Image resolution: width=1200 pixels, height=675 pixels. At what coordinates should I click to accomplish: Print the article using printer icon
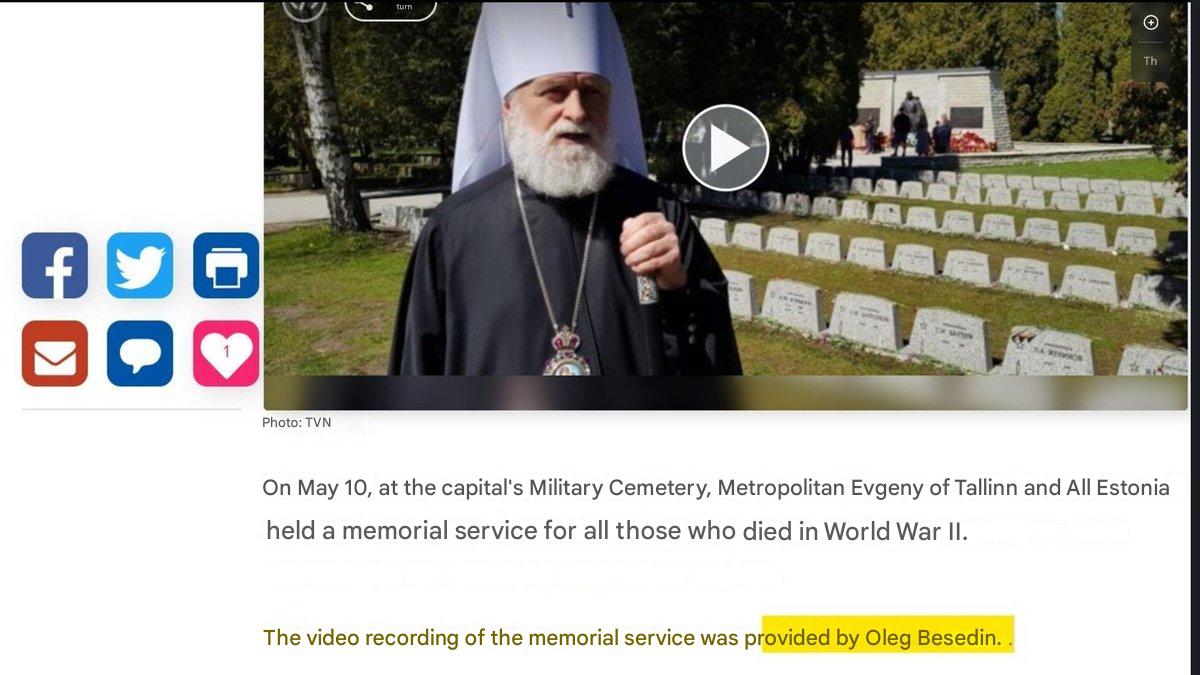pyautogui.click(x=226, y=266)
